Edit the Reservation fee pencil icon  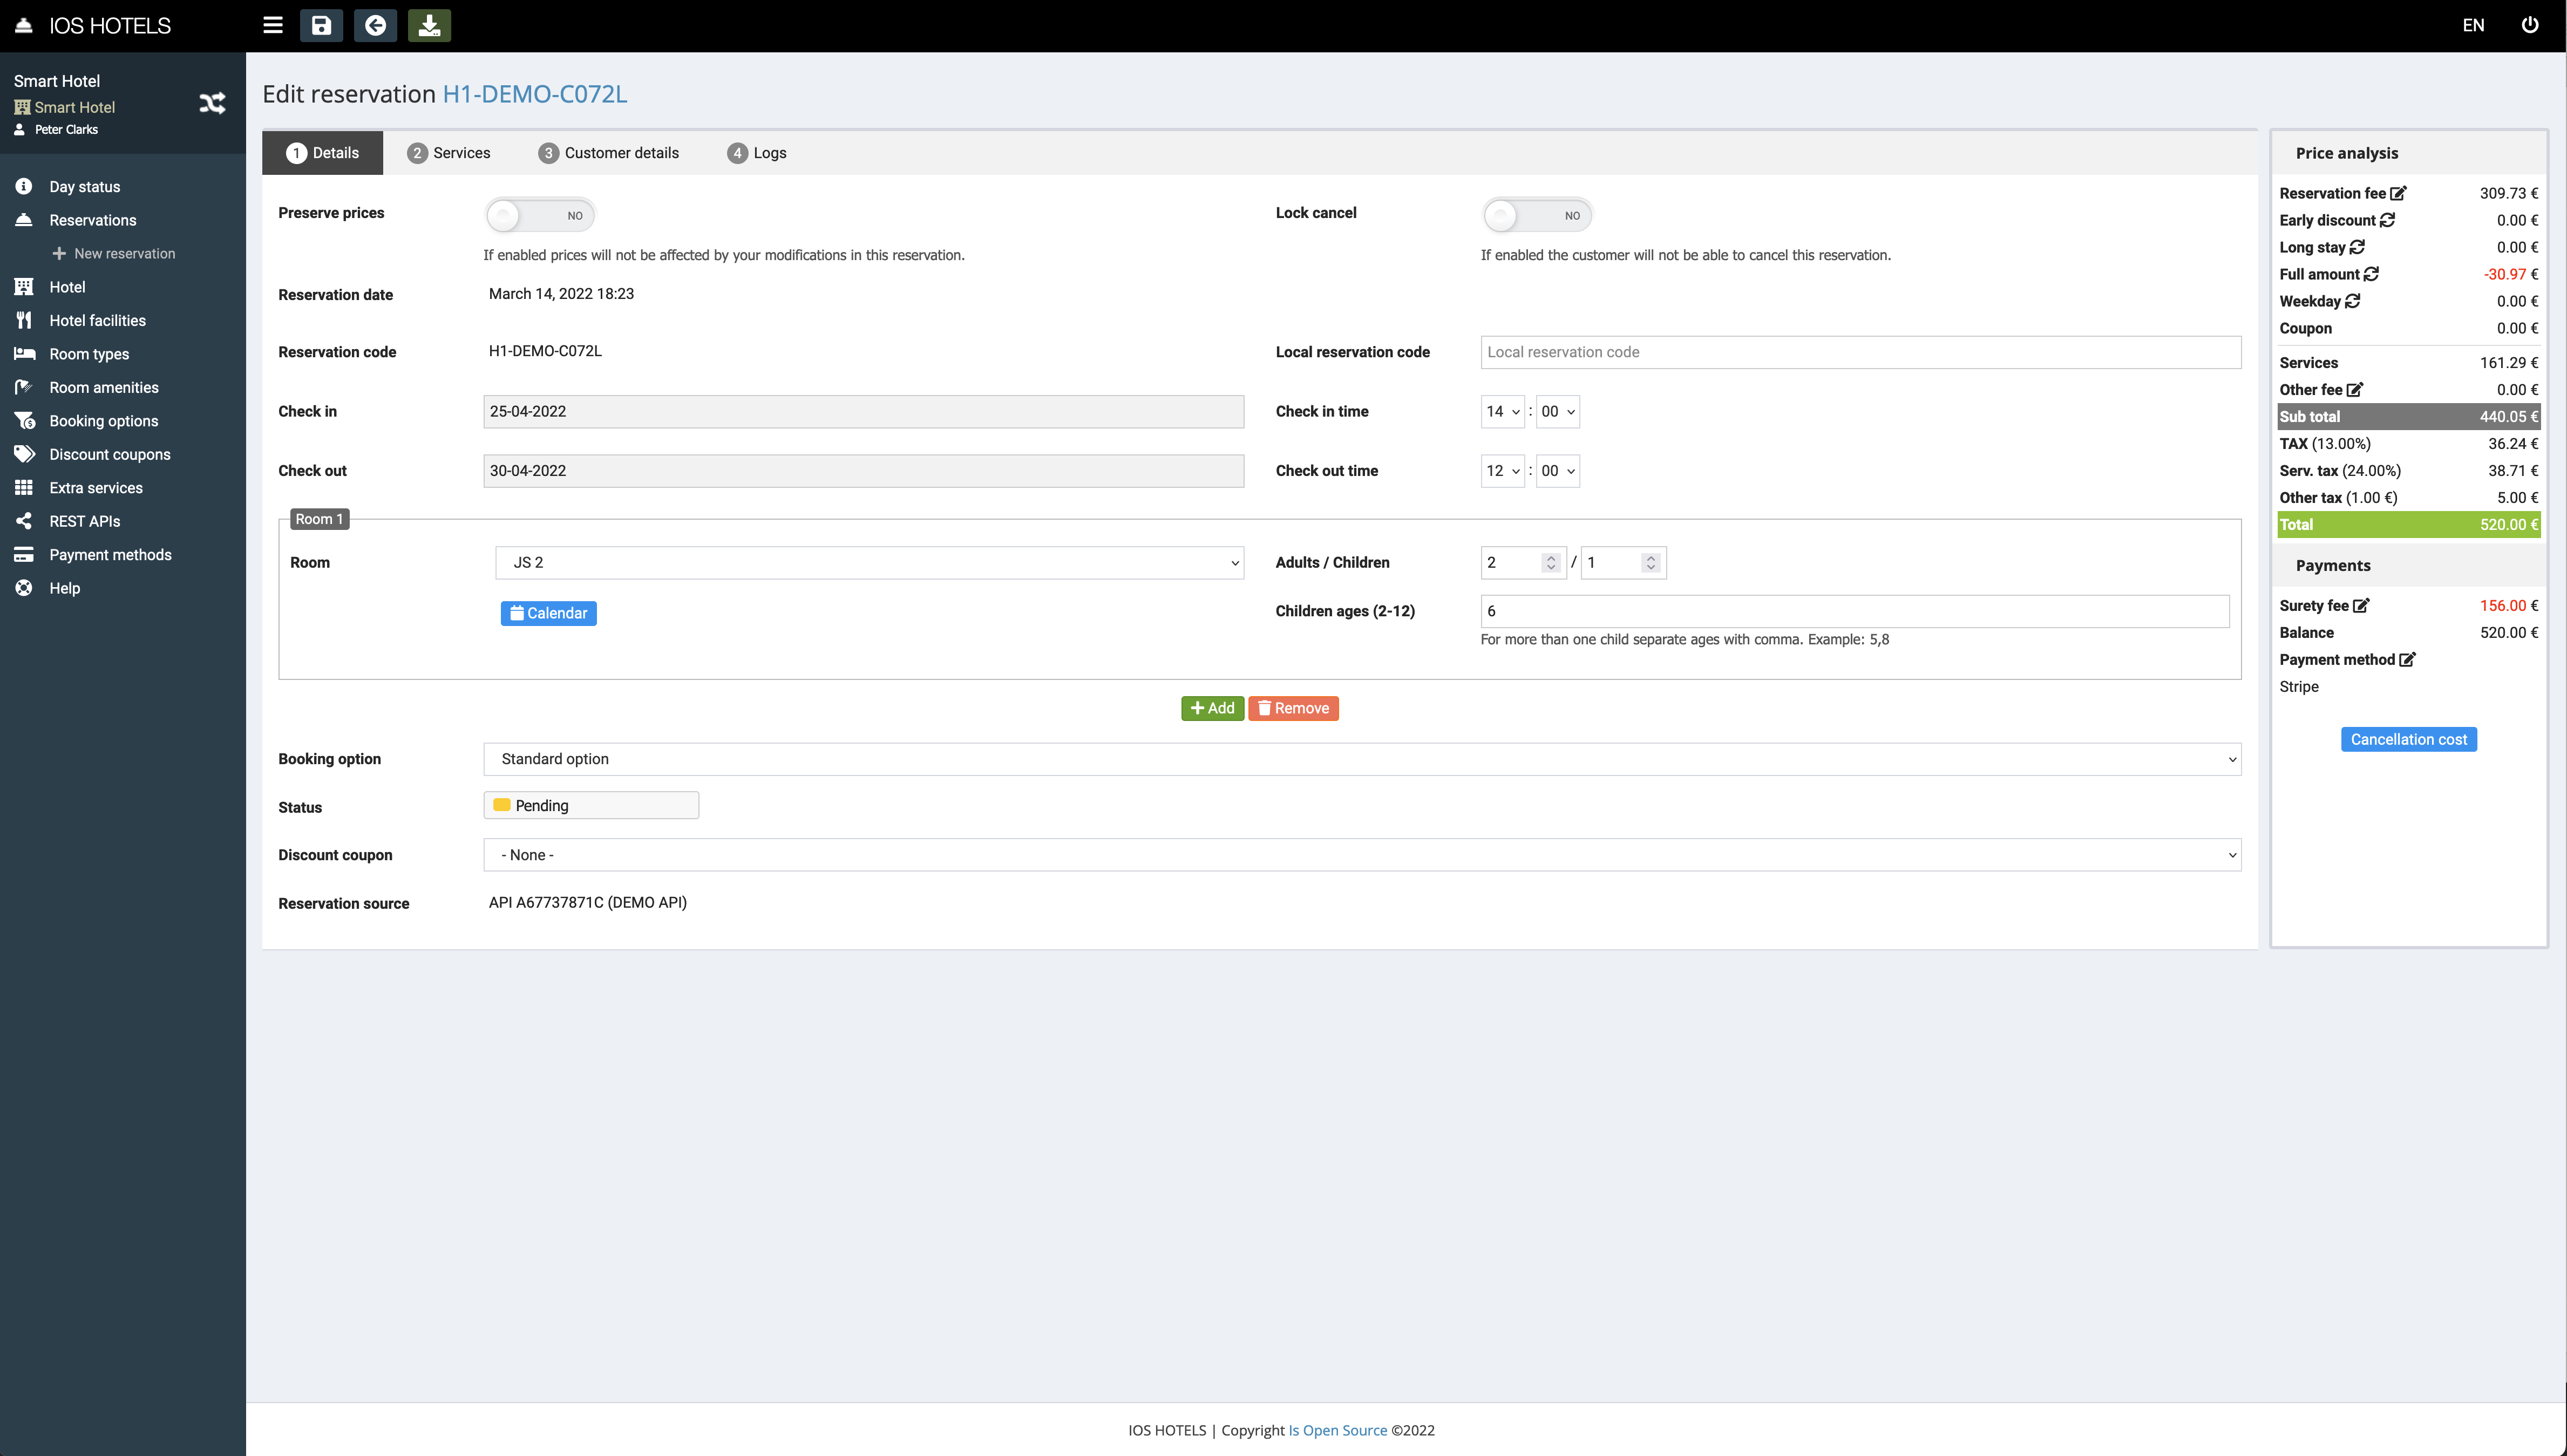[x=2398, y=193]
